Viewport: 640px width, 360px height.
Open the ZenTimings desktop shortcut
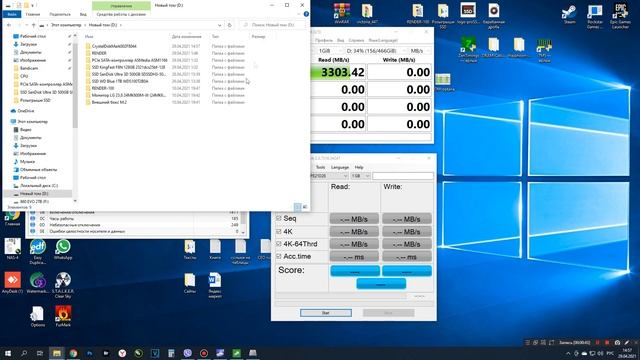pyautogui.click(x=468, y=50)
